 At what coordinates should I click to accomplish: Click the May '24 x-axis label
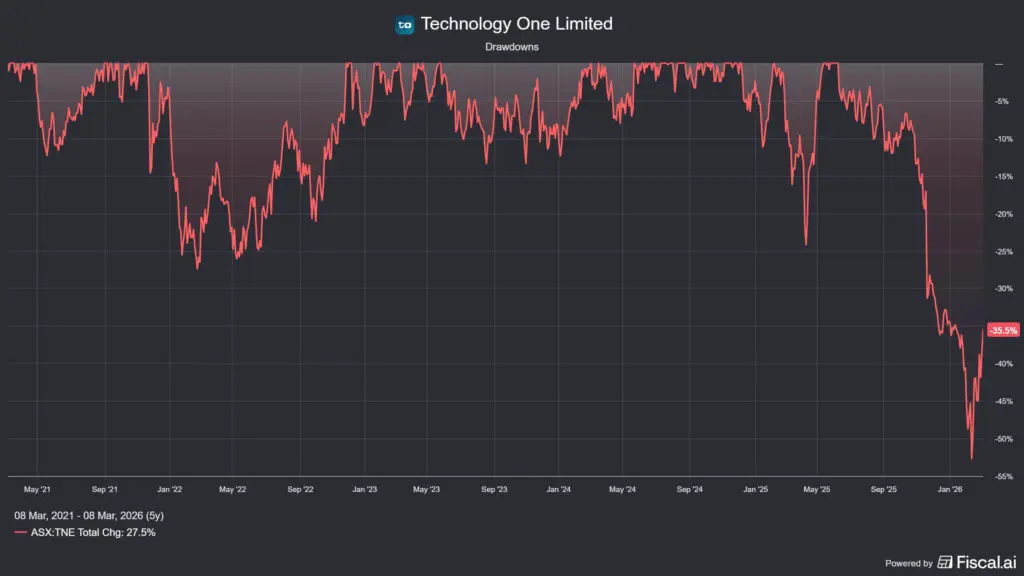622,490
